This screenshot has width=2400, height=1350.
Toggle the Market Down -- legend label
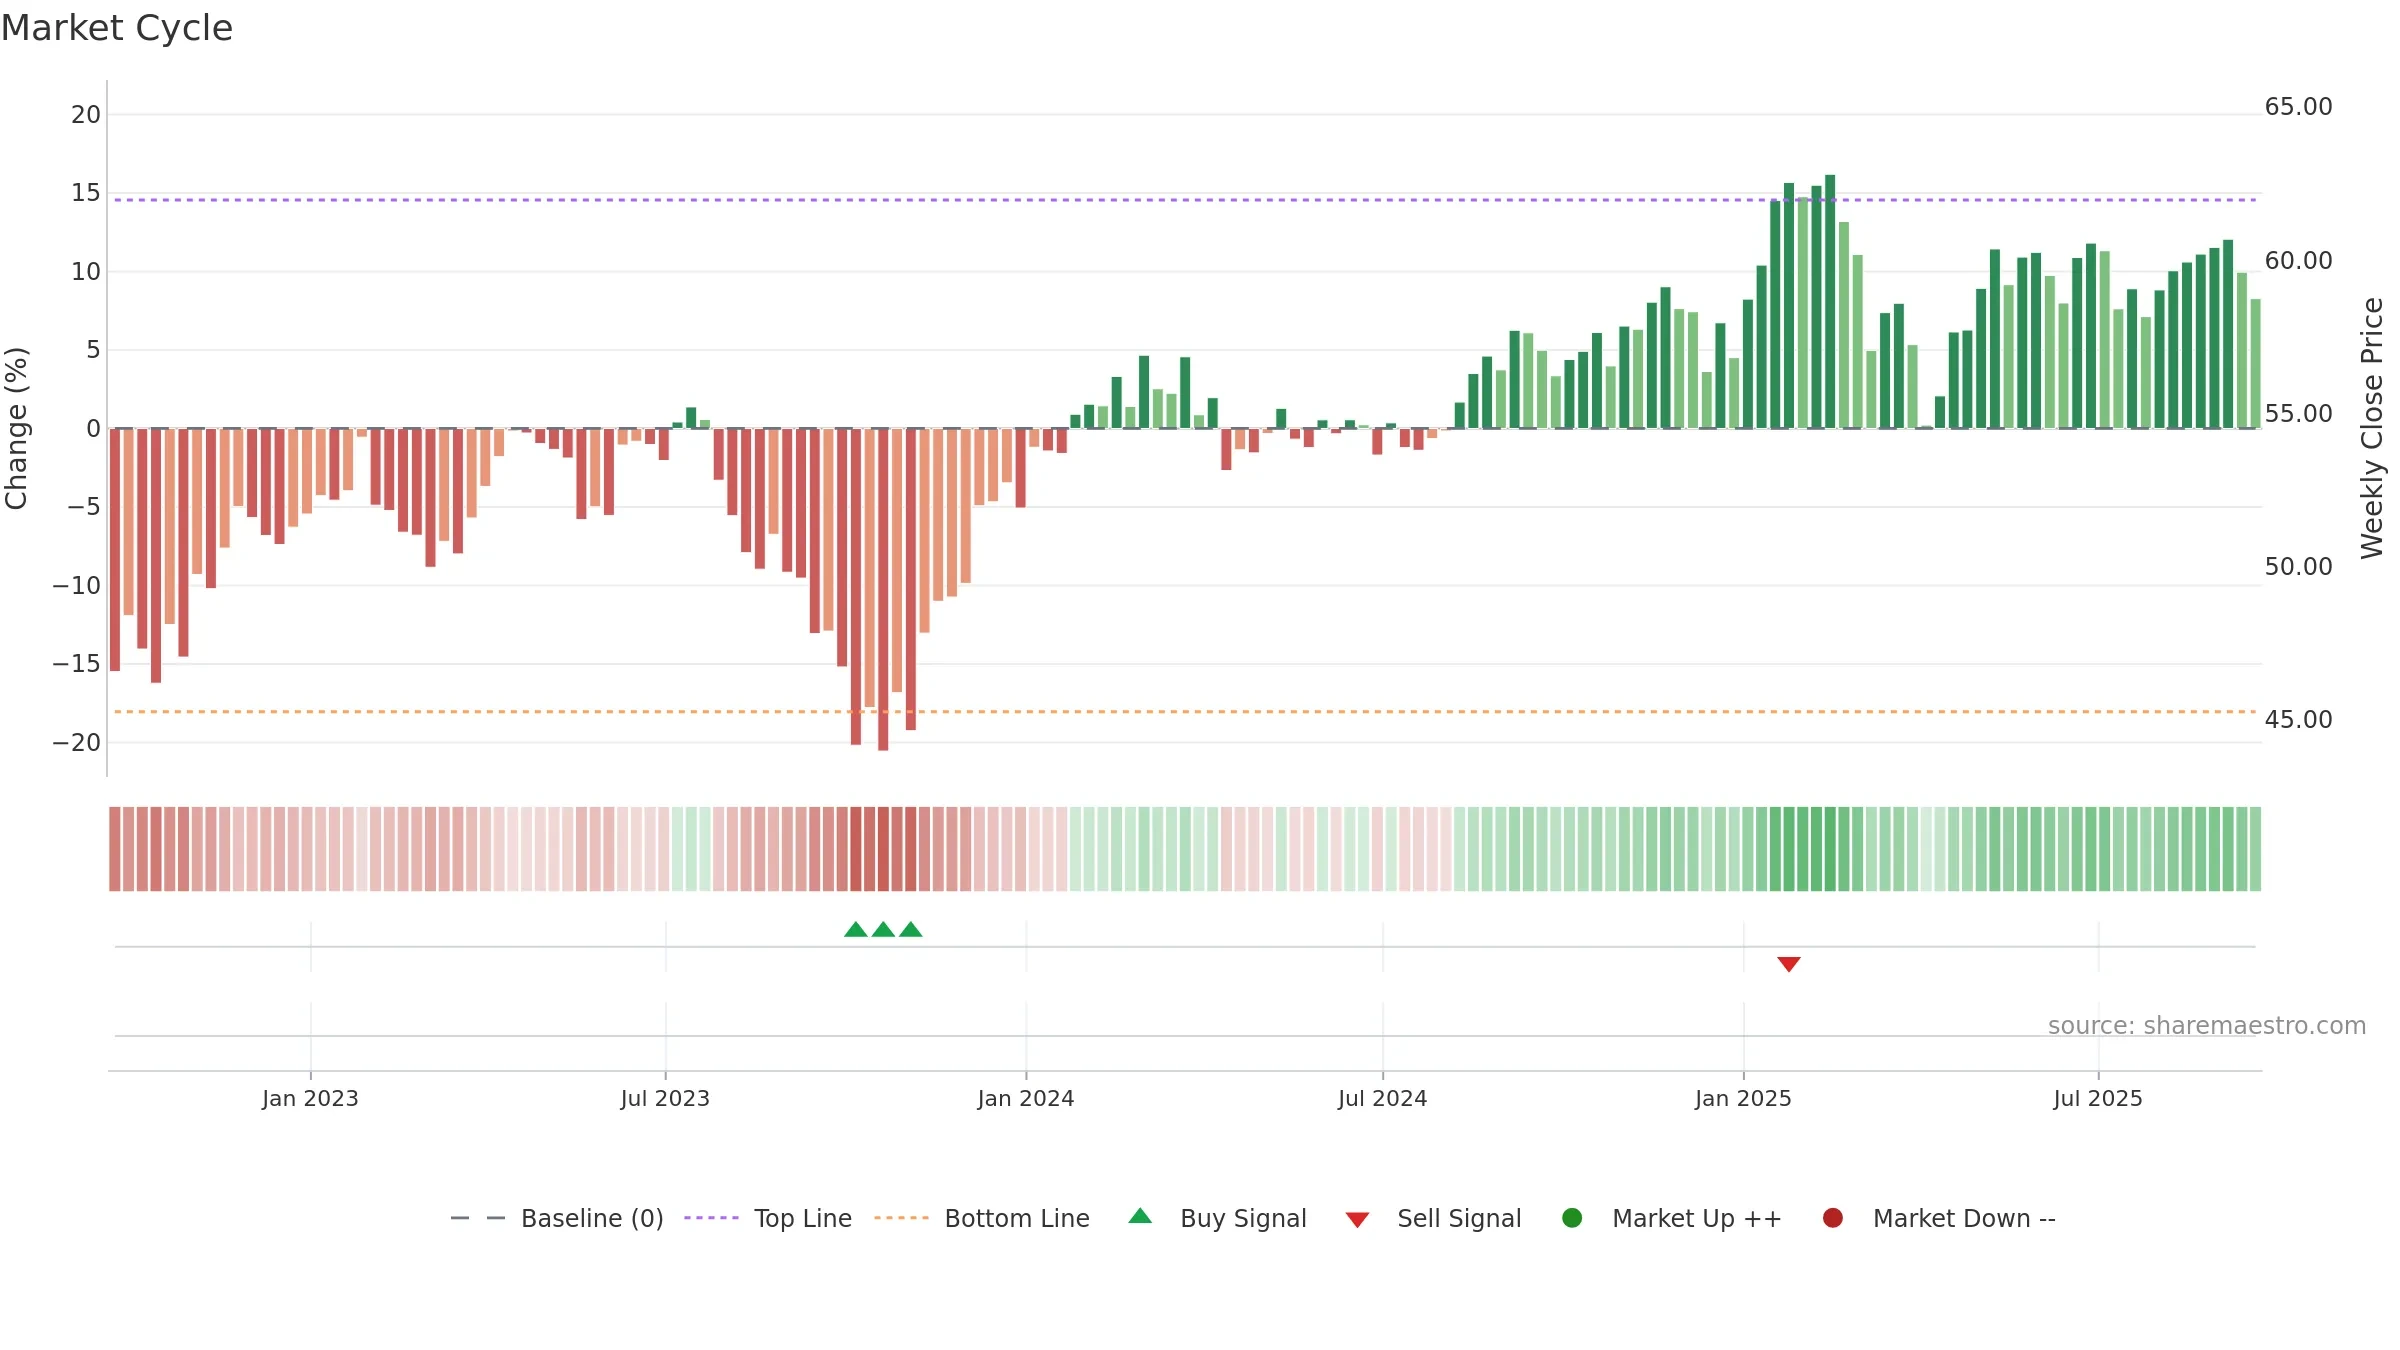point(1964,1218)
